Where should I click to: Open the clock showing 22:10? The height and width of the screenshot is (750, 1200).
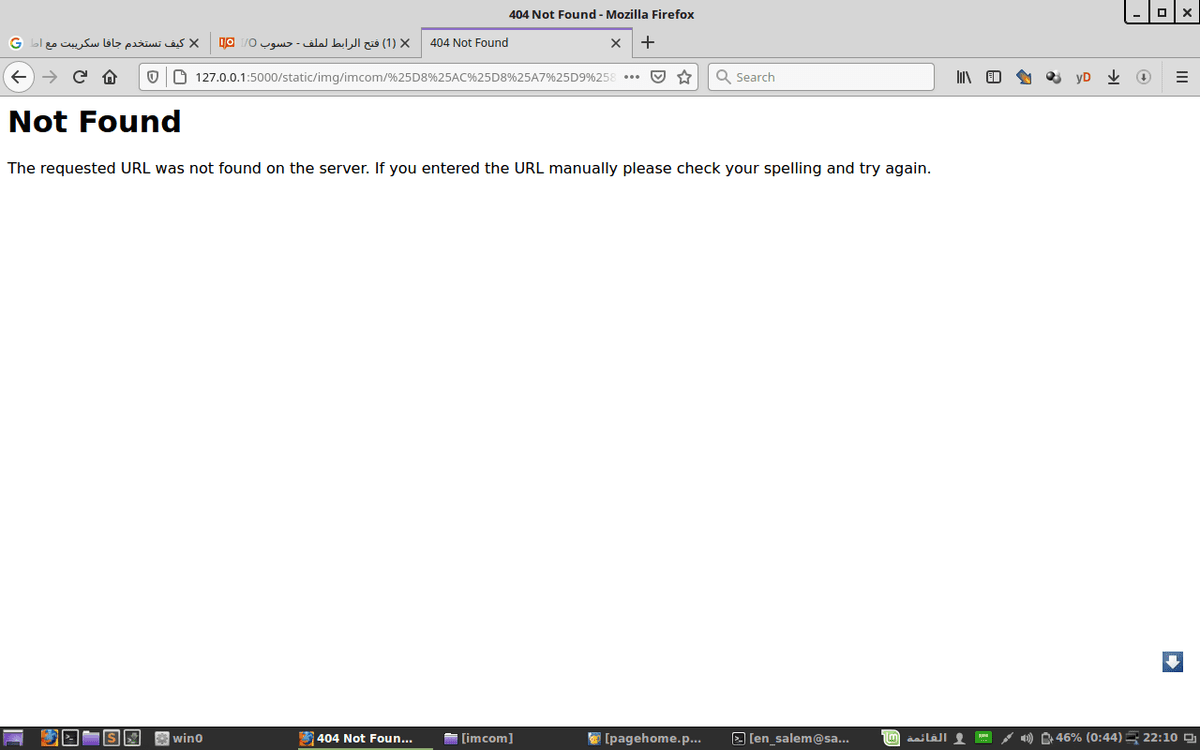point(1160,738)
